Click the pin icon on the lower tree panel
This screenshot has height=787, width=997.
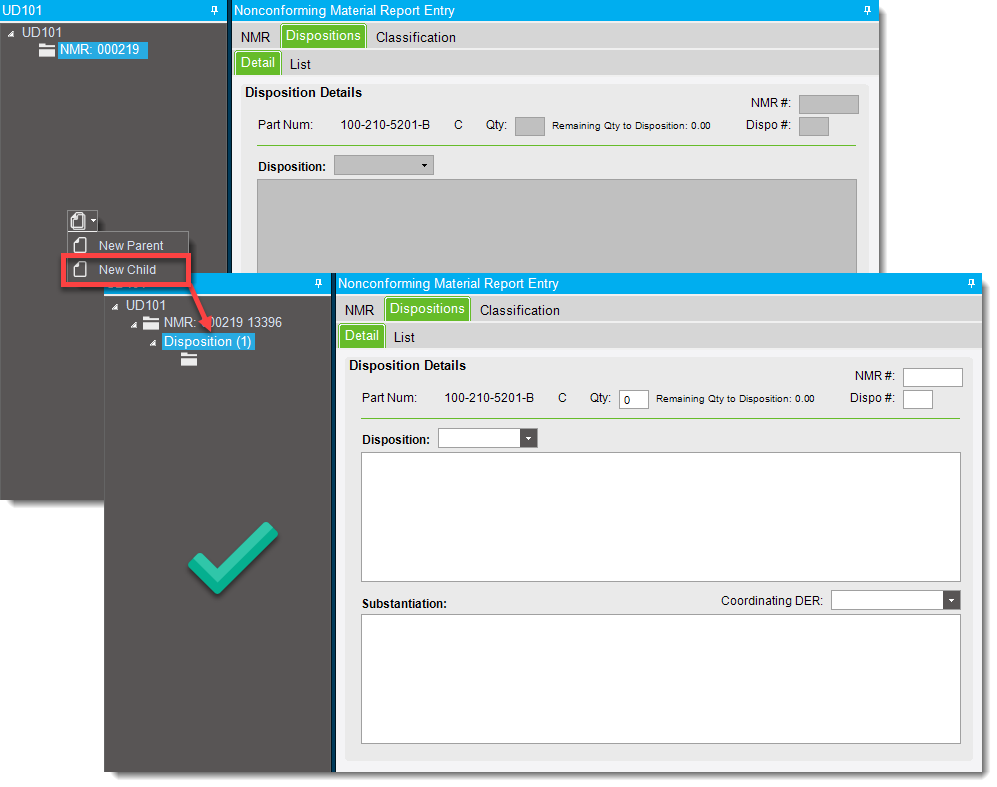click(x=318, y=283)
